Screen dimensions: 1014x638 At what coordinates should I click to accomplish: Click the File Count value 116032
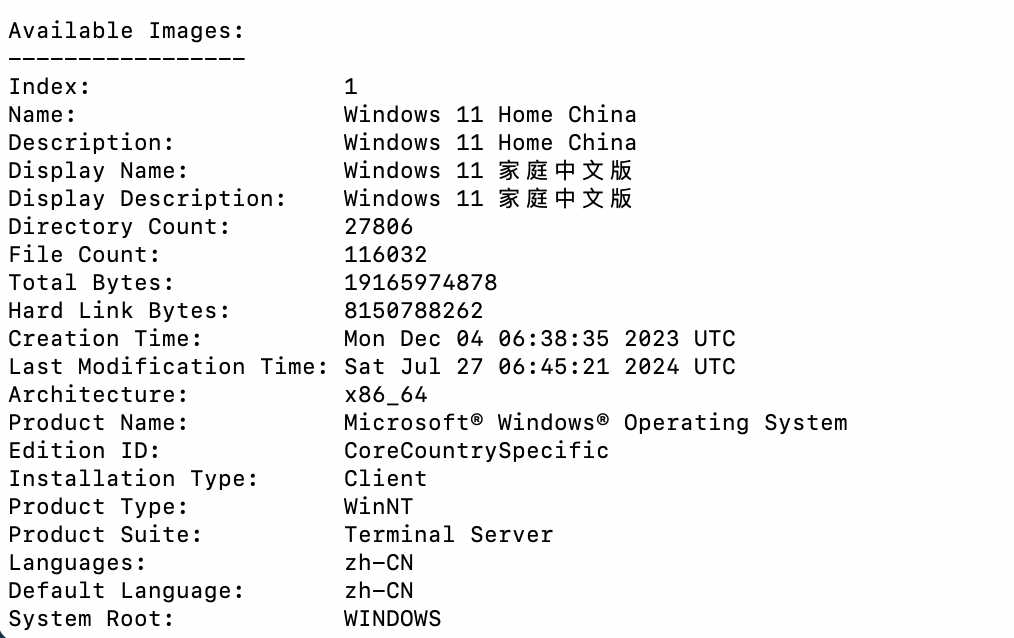pos(385,255)
